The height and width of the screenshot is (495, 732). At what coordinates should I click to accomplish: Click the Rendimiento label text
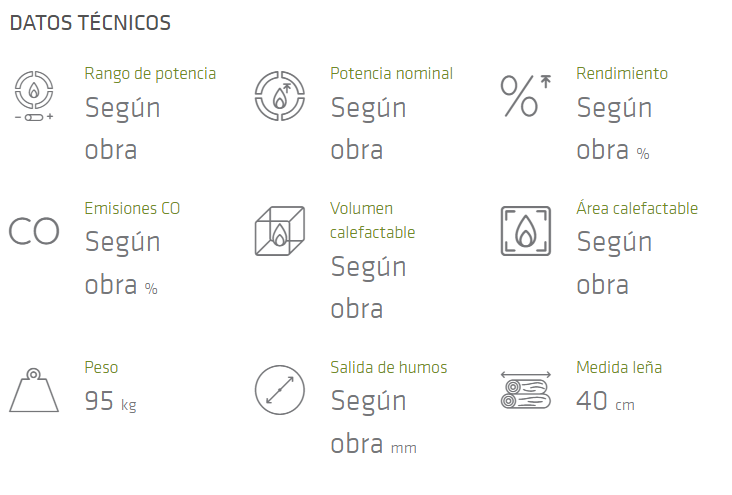tap(622, 74)
